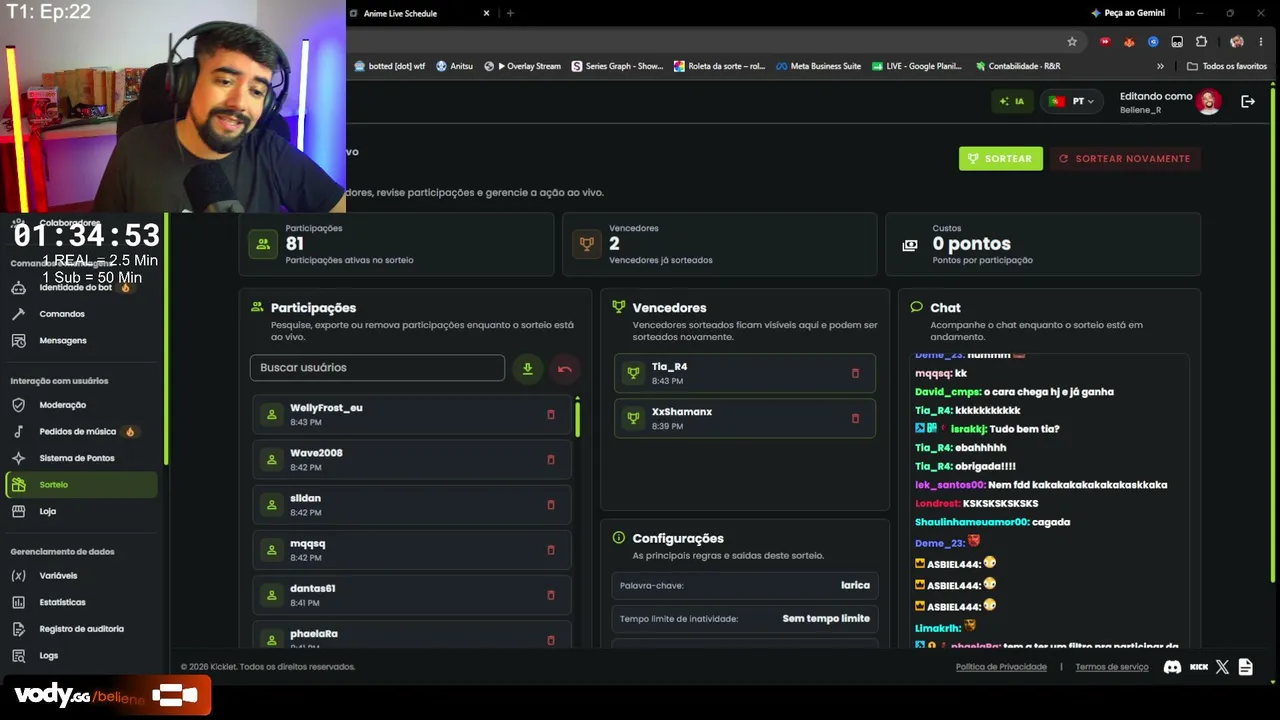Click chat username Shaulinhameuamor00
The image size is (1280, 720).
[x=971, y=522]
